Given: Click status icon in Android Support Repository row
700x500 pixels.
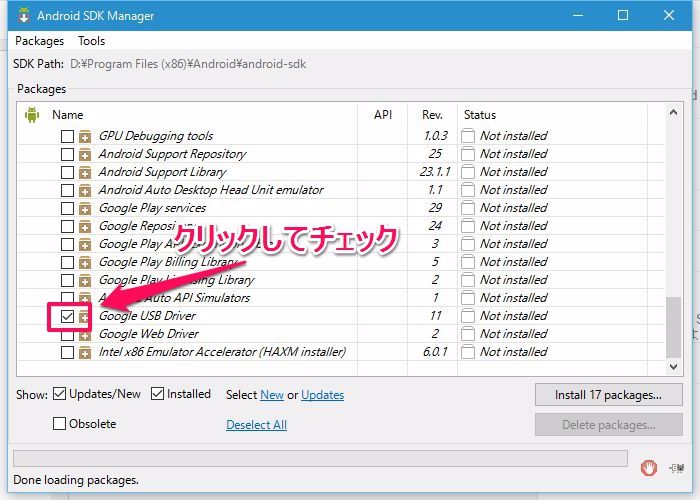Looking at the screenshot, I should (x=467, y=154).
